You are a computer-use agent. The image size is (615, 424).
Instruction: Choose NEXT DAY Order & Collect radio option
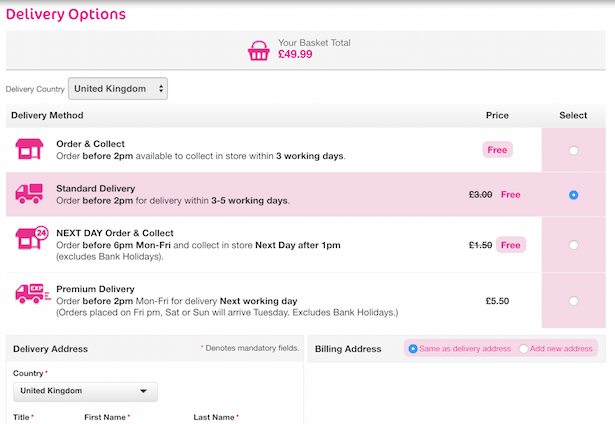pos(573,245)
